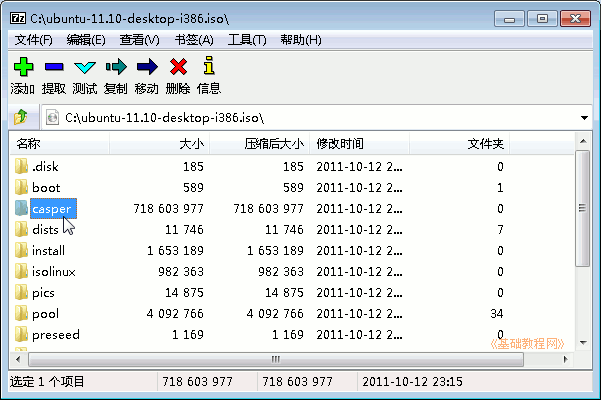Open the 查看(V) menu
This screenshot has height=400, width=601.
[140, 40]
